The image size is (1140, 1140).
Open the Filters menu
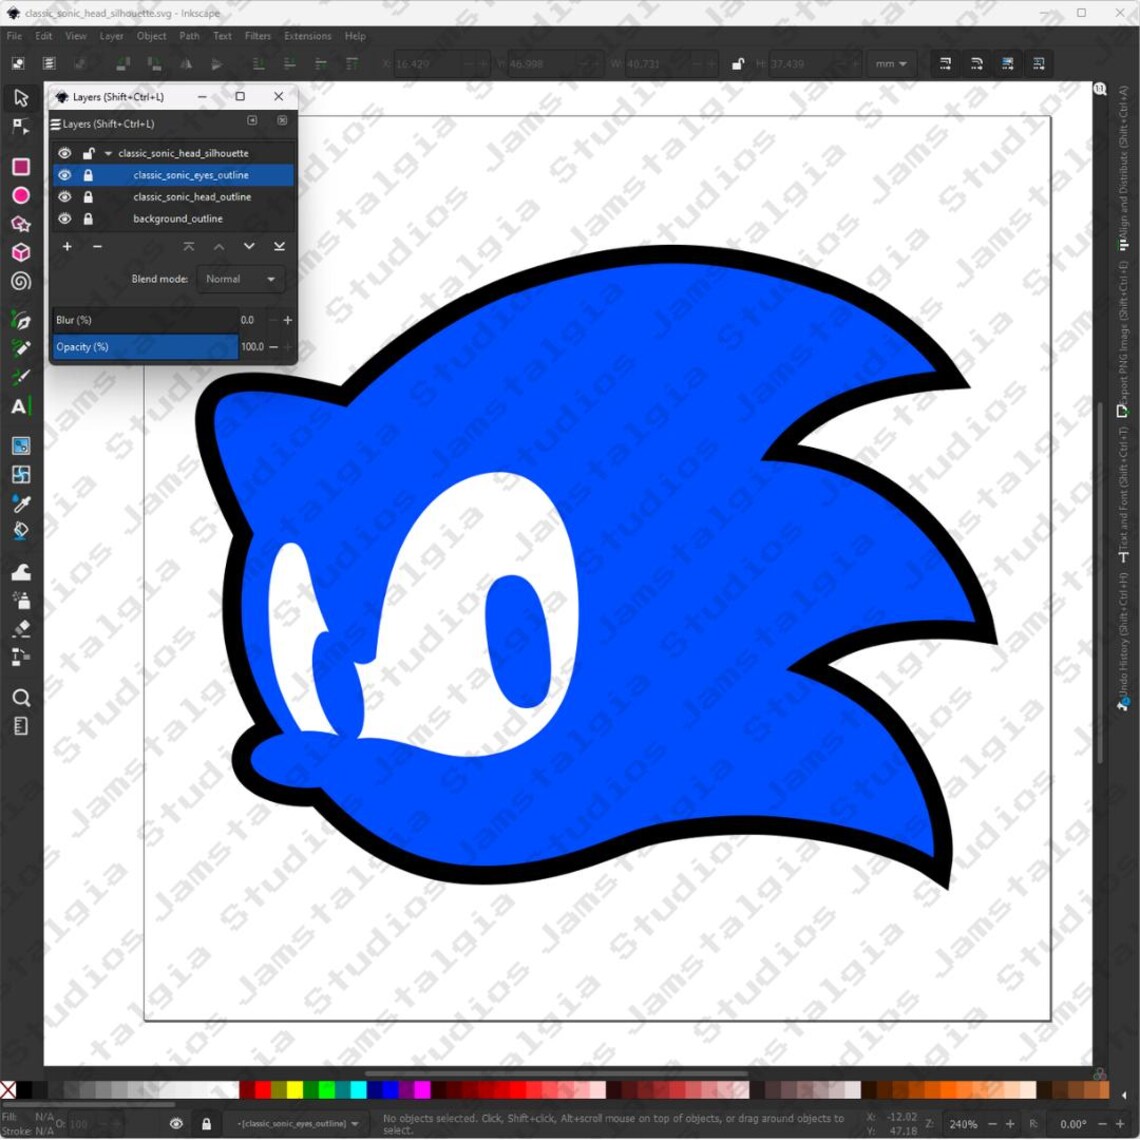click(x=258, y=36)
